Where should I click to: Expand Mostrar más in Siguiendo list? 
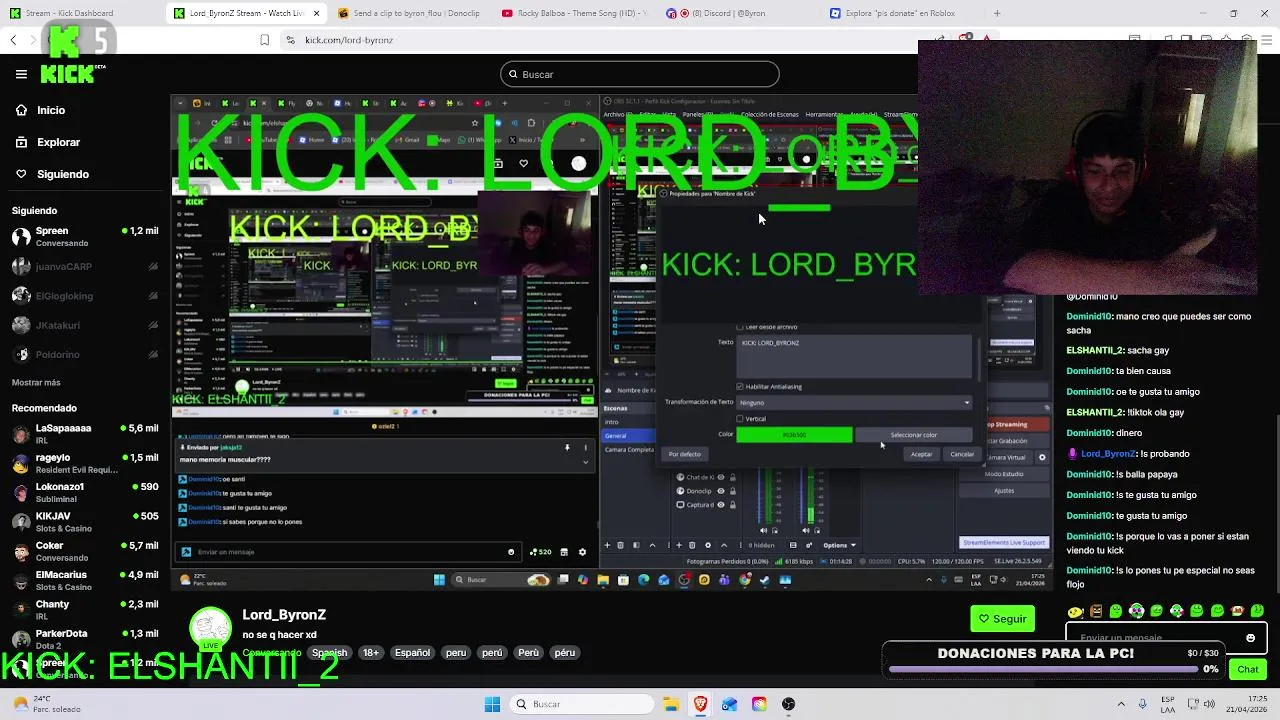click(36, 382)
